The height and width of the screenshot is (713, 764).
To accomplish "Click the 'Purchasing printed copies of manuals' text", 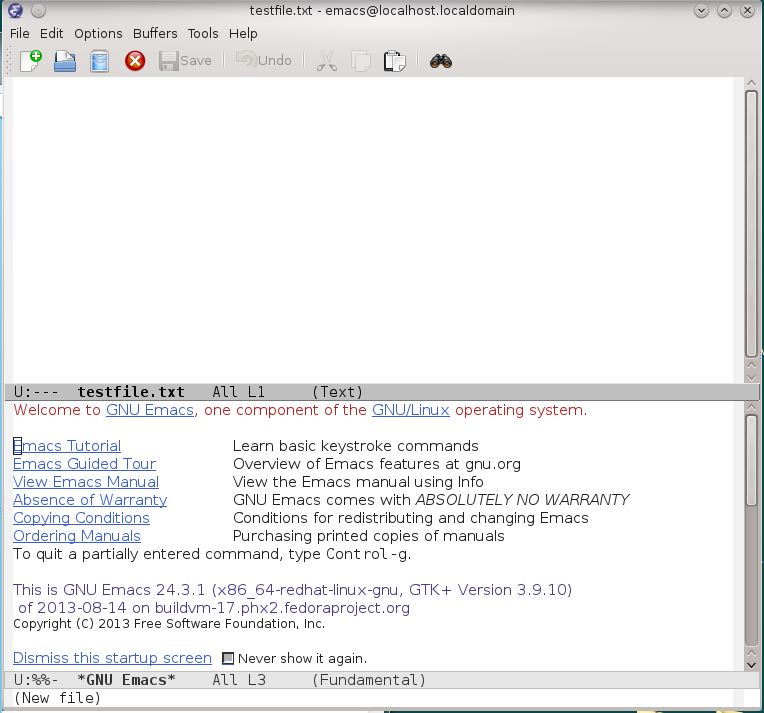I will tap(368, 536).
